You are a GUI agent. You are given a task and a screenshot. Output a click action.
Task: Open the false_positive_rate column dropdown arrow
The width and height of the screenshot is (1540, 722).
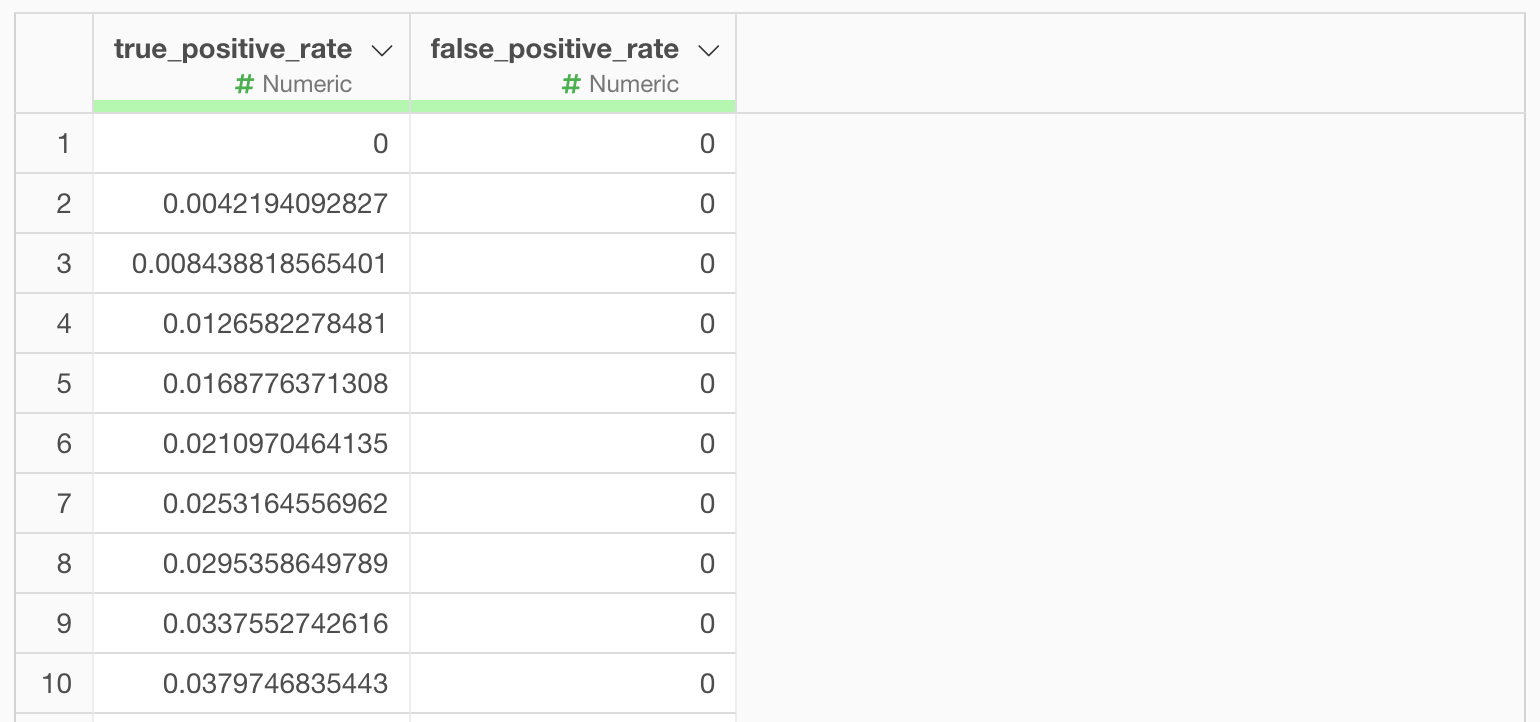[x=708, y=51]
